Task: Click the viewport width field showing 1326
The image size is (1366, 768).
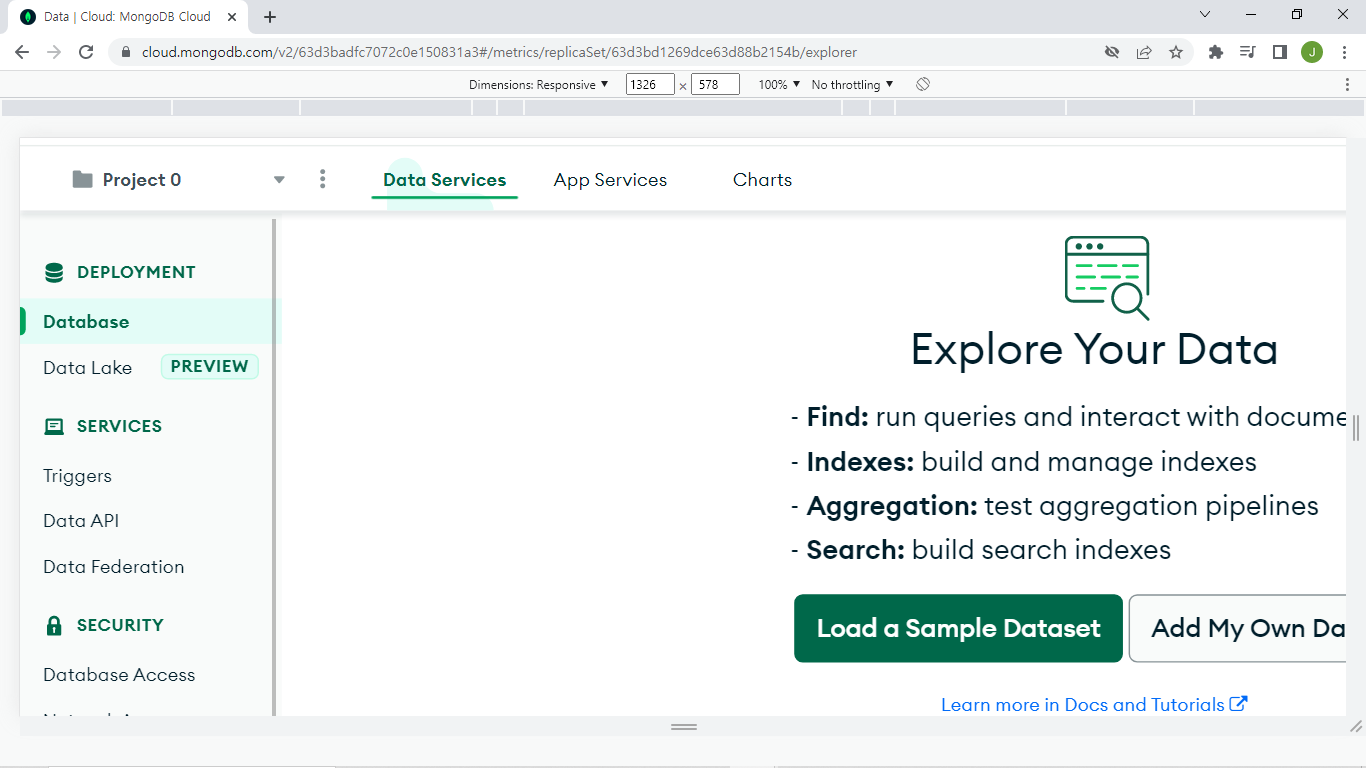Action: click(x=650, y=85)
